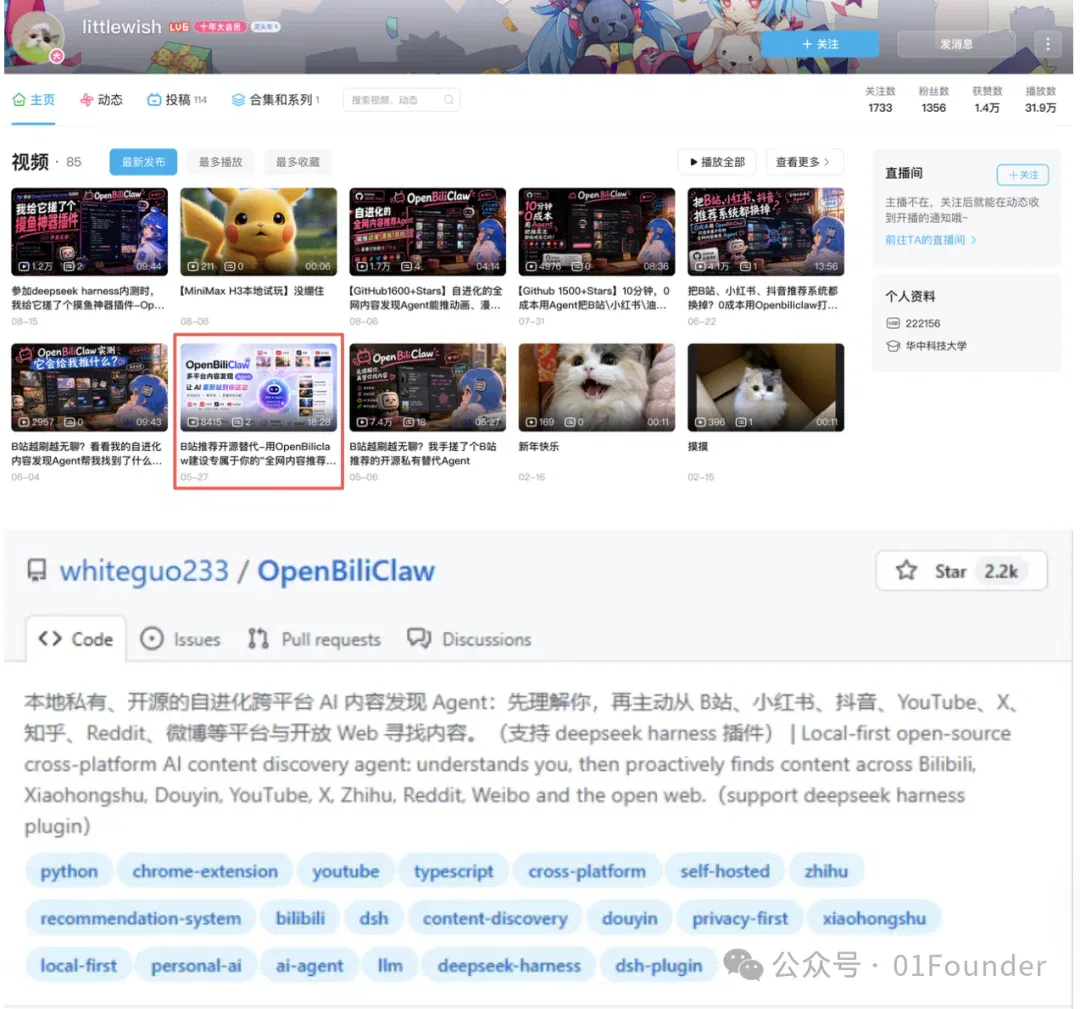Click the xiaohongshu topic tag

[874, 918]
